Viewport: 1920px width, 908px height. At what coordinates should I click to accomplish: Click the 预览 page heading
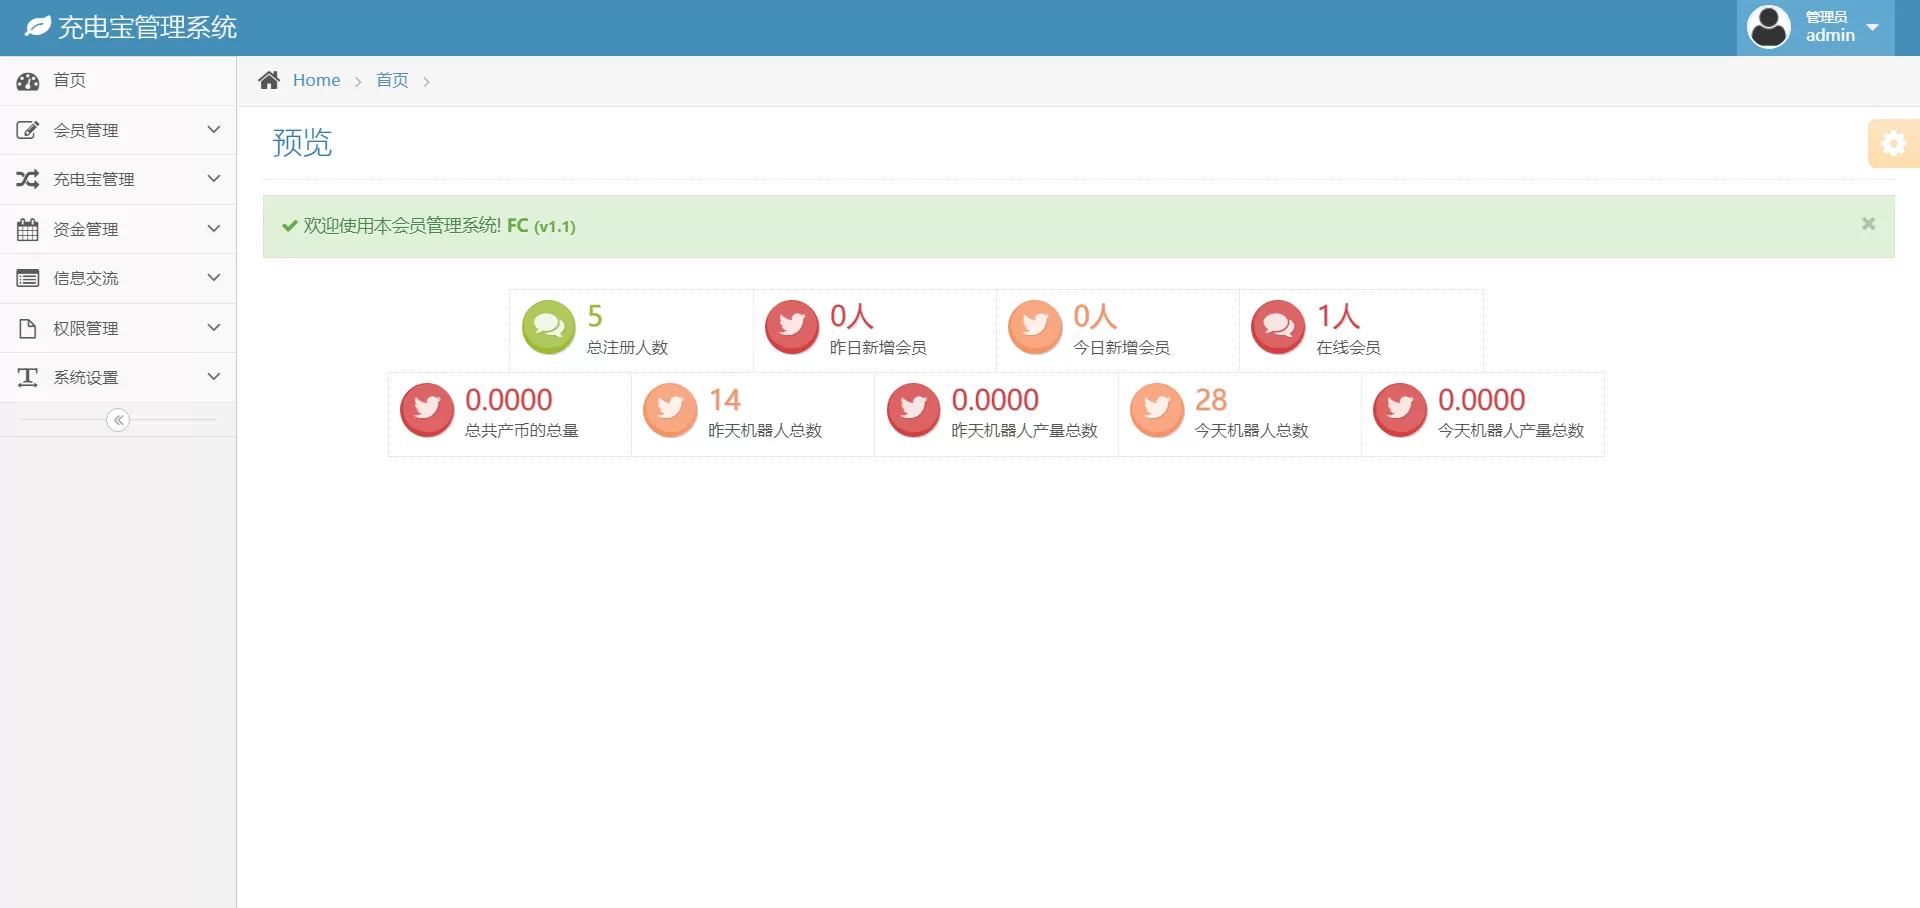(302, 143)
